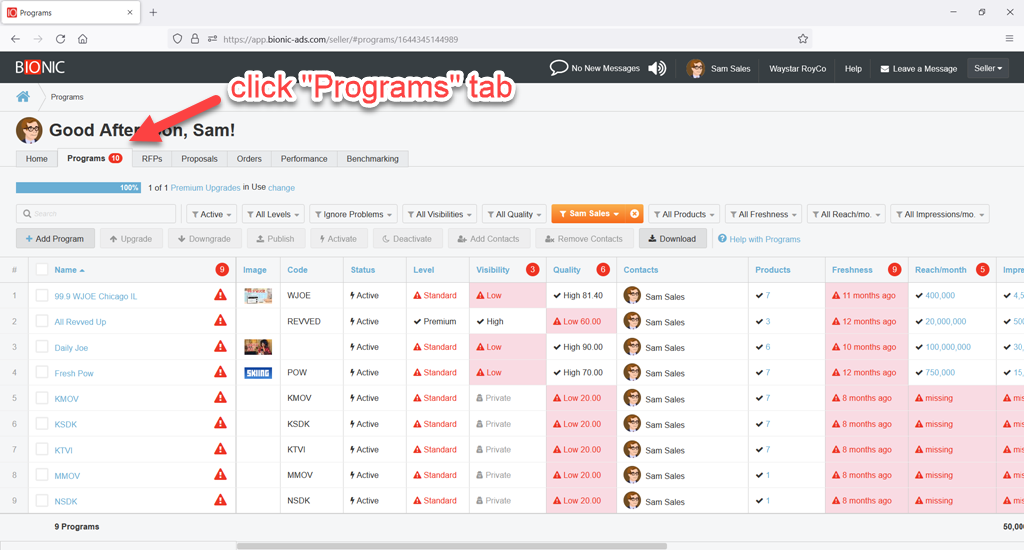Check the KSDK row checkbox

pyautogui.click(x=42, y=423)
